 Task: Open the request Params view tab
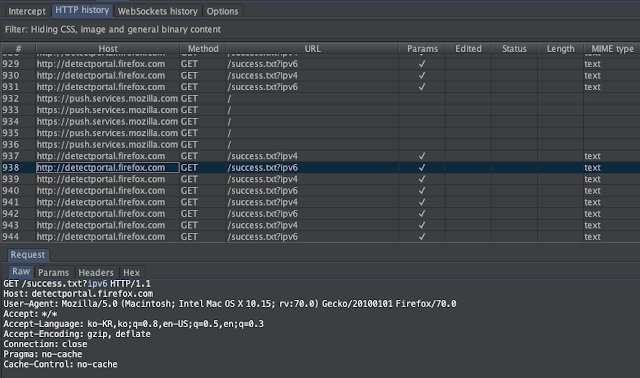[53, 272]
